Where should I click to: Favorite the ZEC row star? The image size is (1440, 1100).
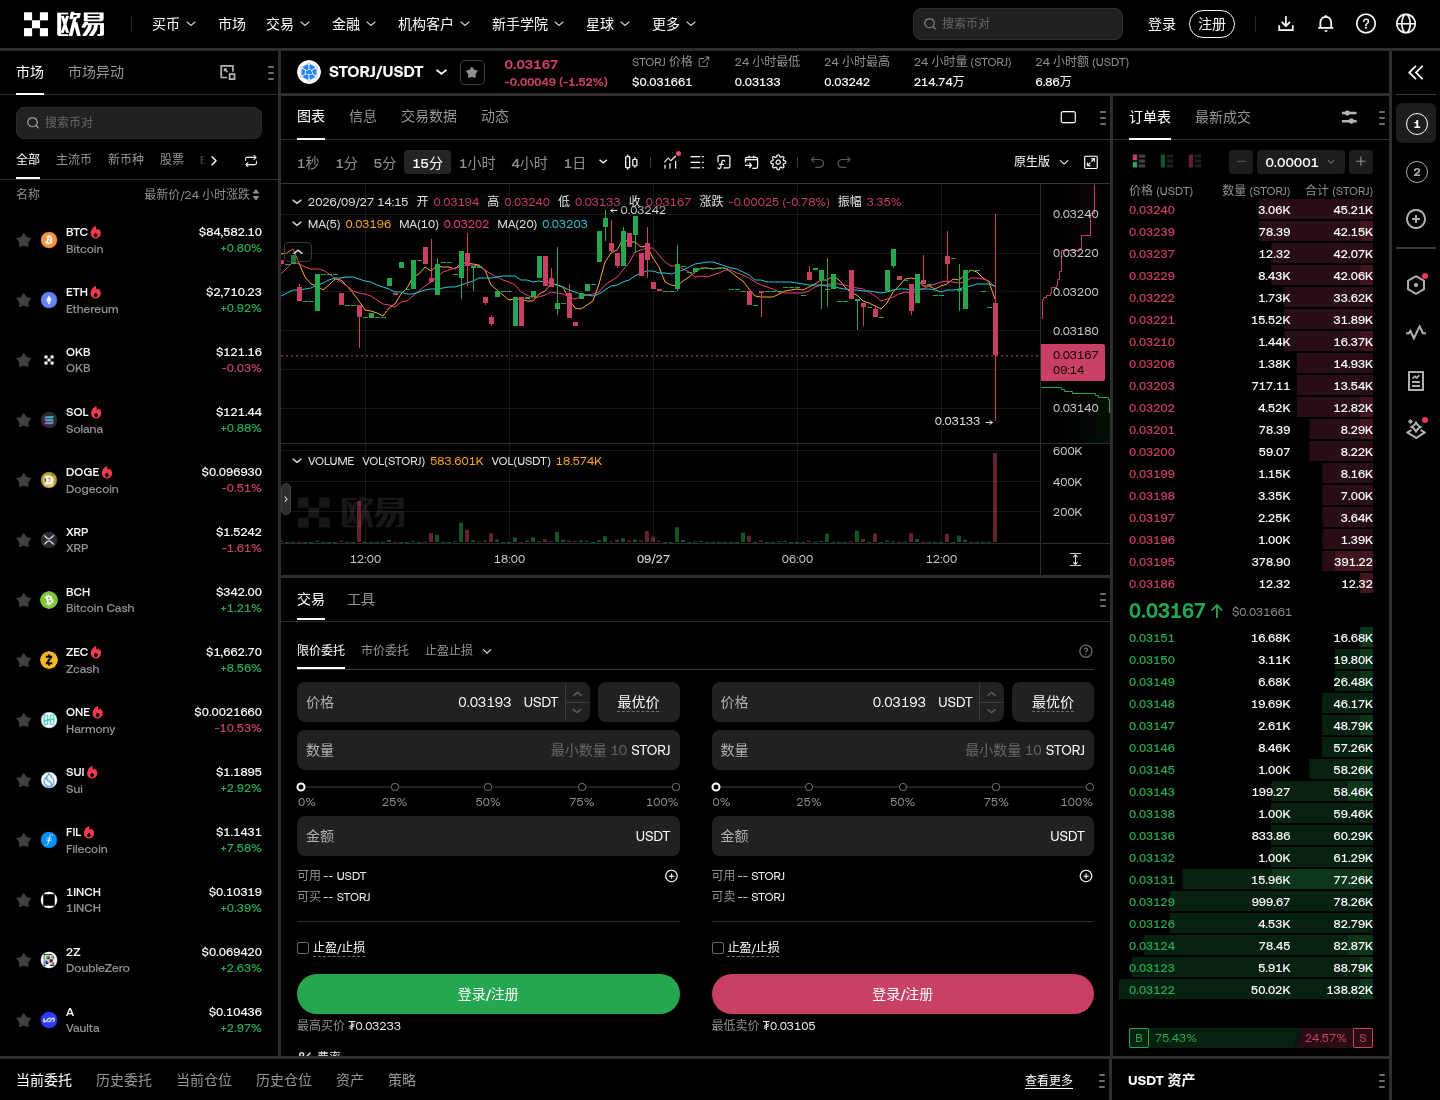pyautogui.click(x=23, y=660)
